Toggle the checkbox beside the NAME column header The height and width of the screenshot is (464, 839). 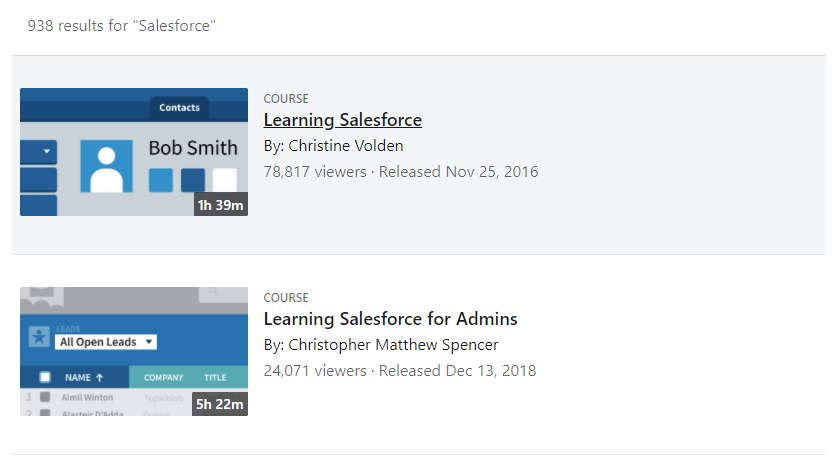(x=45, y=377)
